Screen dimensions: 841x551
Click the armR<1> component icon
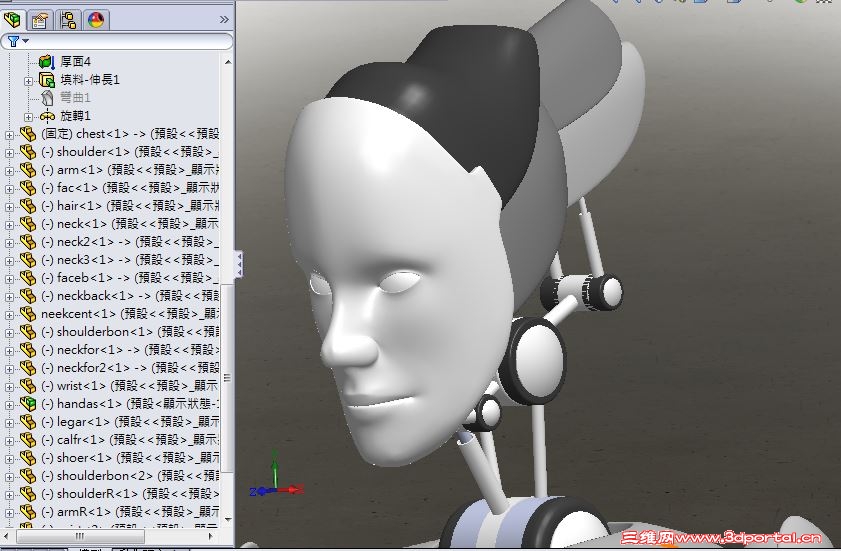(27, 512)
